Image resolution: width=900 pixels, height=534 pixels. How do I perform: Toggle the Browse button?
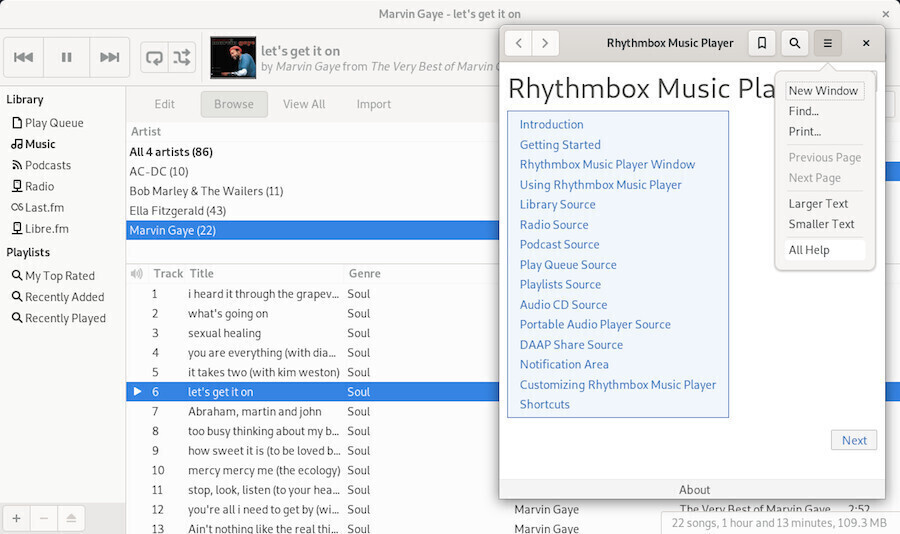(x=234, y=104)
